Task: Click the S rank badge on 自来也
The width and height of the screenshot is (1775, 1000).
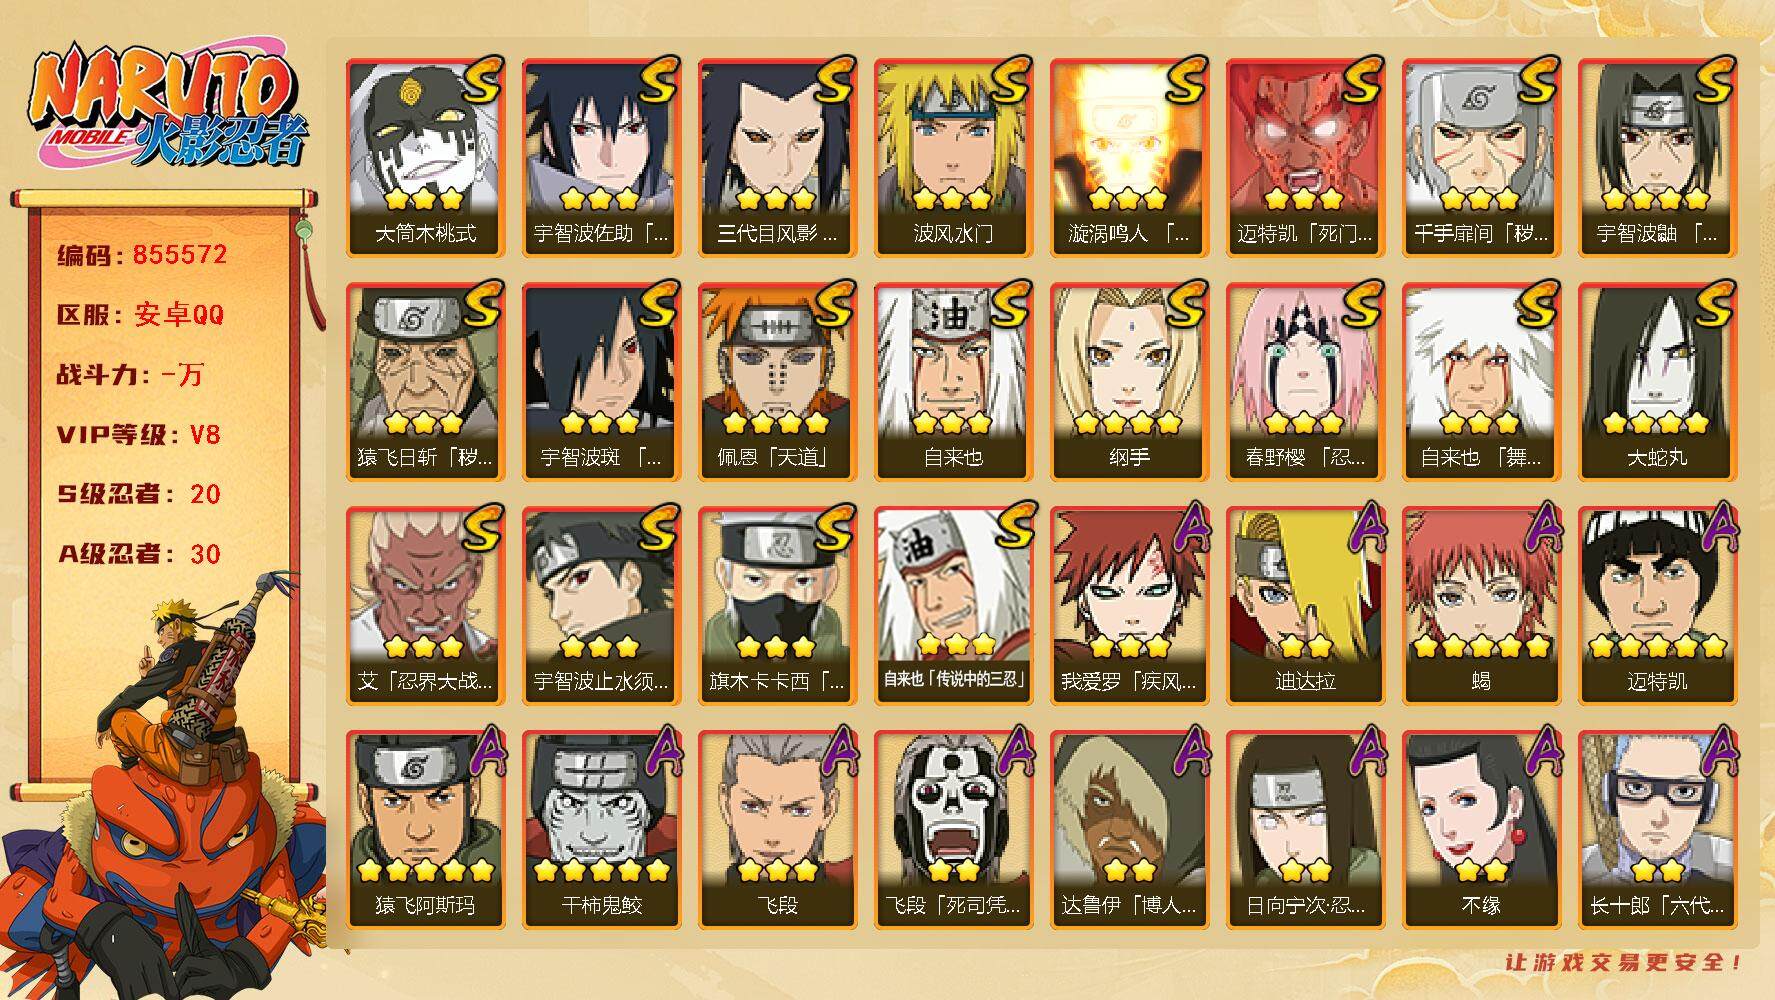Action: click(x=1009, y=304)
